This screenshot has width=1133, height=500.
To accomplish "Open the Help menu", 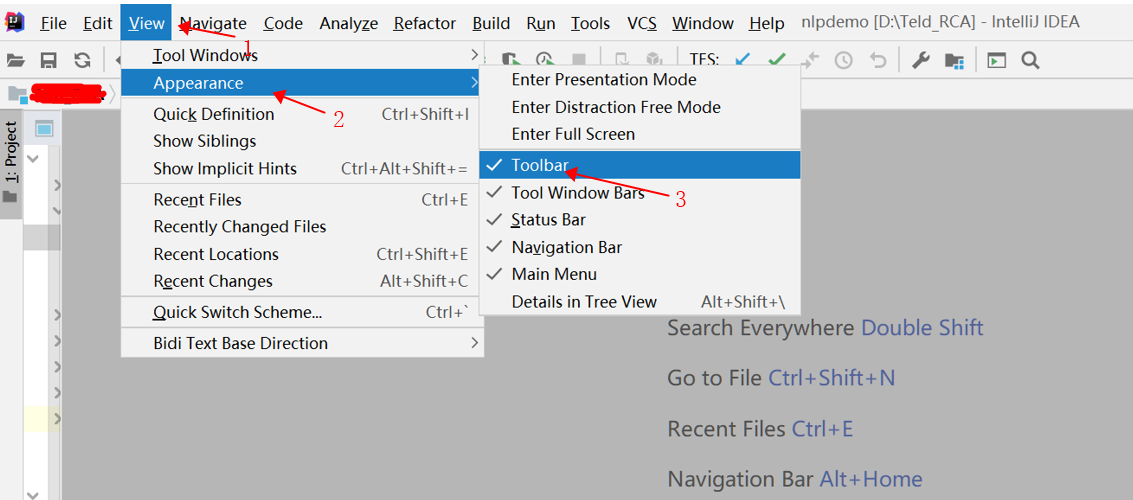I will pos(767,24).
